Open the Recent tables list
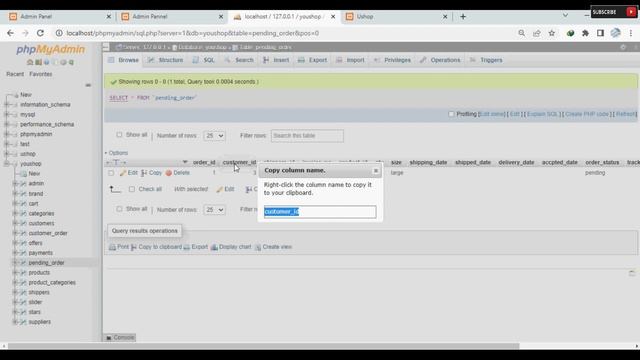 pyautogui.click(x=15, y=74)
